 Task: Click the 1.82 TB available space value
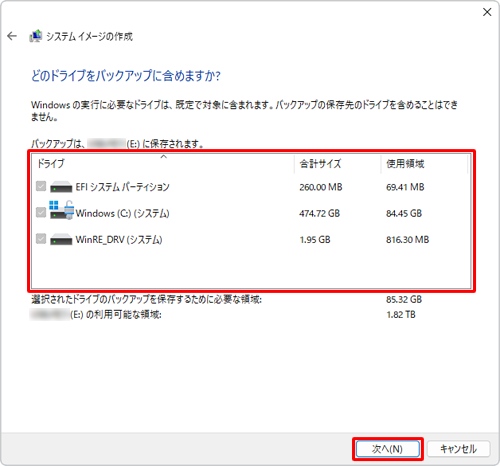click(401, 315)
